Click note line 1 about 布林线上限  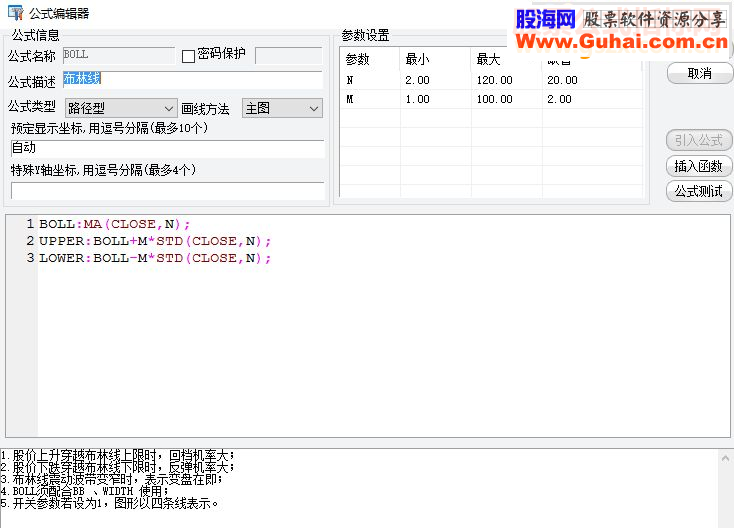[x=117, y=455]
